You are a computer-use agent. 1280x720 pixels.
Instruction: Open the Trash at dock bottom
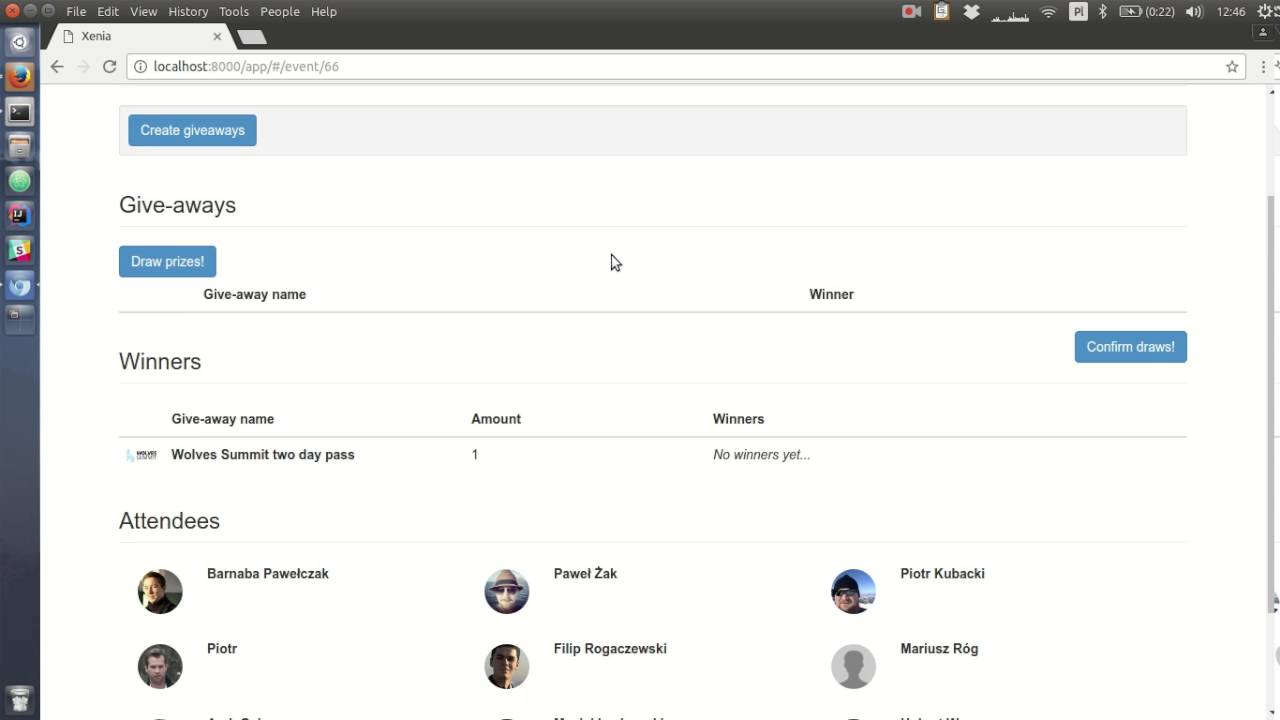[x=19, y=699]
